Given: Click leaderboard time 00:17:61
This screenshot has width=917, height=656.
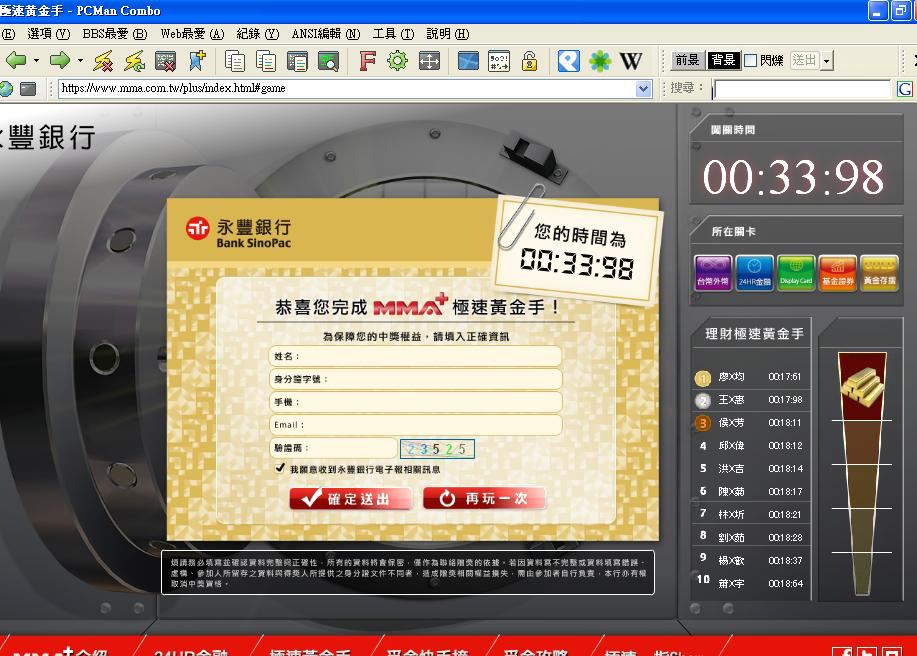Looking at the screenshot, I should point(785,377).
